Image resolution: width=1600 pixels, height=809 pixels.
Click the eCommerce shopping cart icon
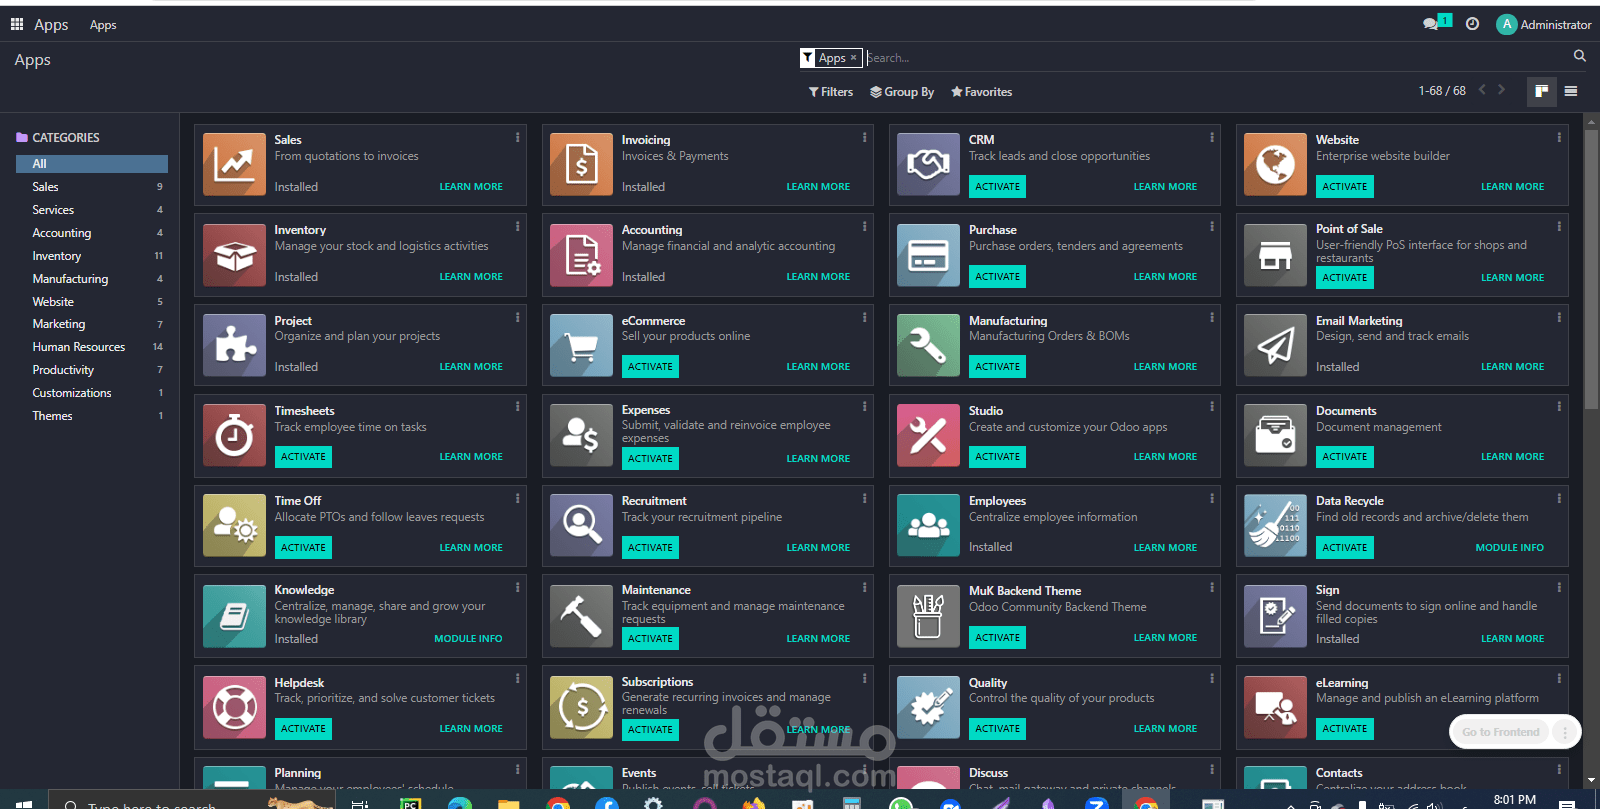[581, 345]
